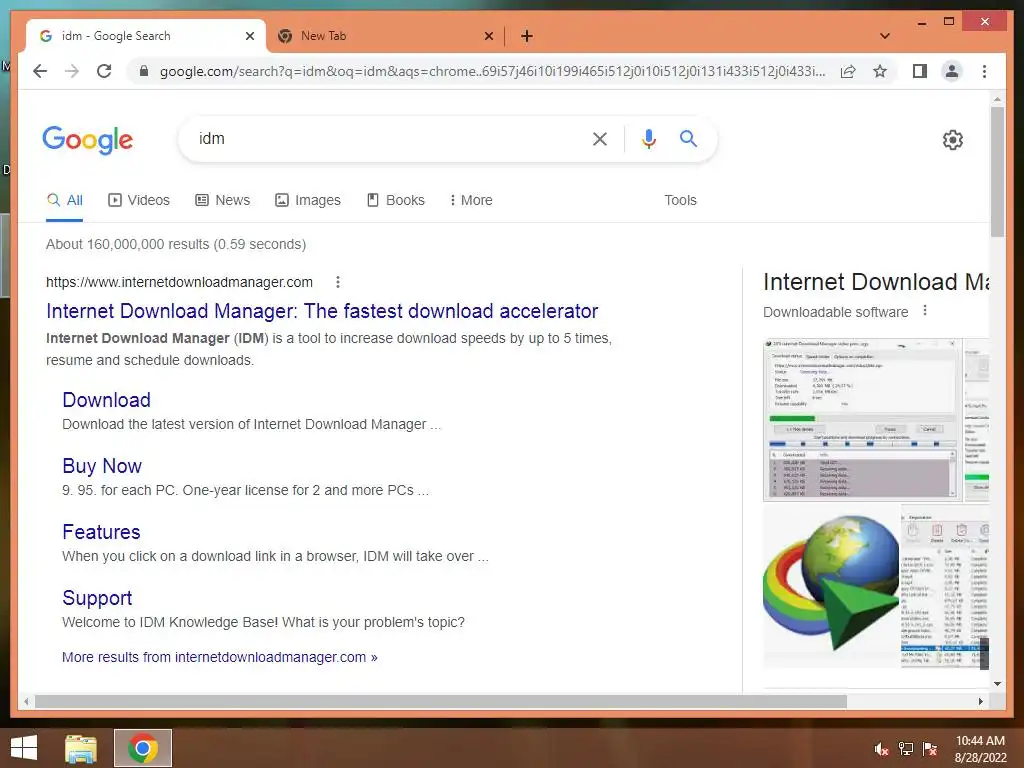
Task: Open the Windows Start menu
Action: [24, 748]
